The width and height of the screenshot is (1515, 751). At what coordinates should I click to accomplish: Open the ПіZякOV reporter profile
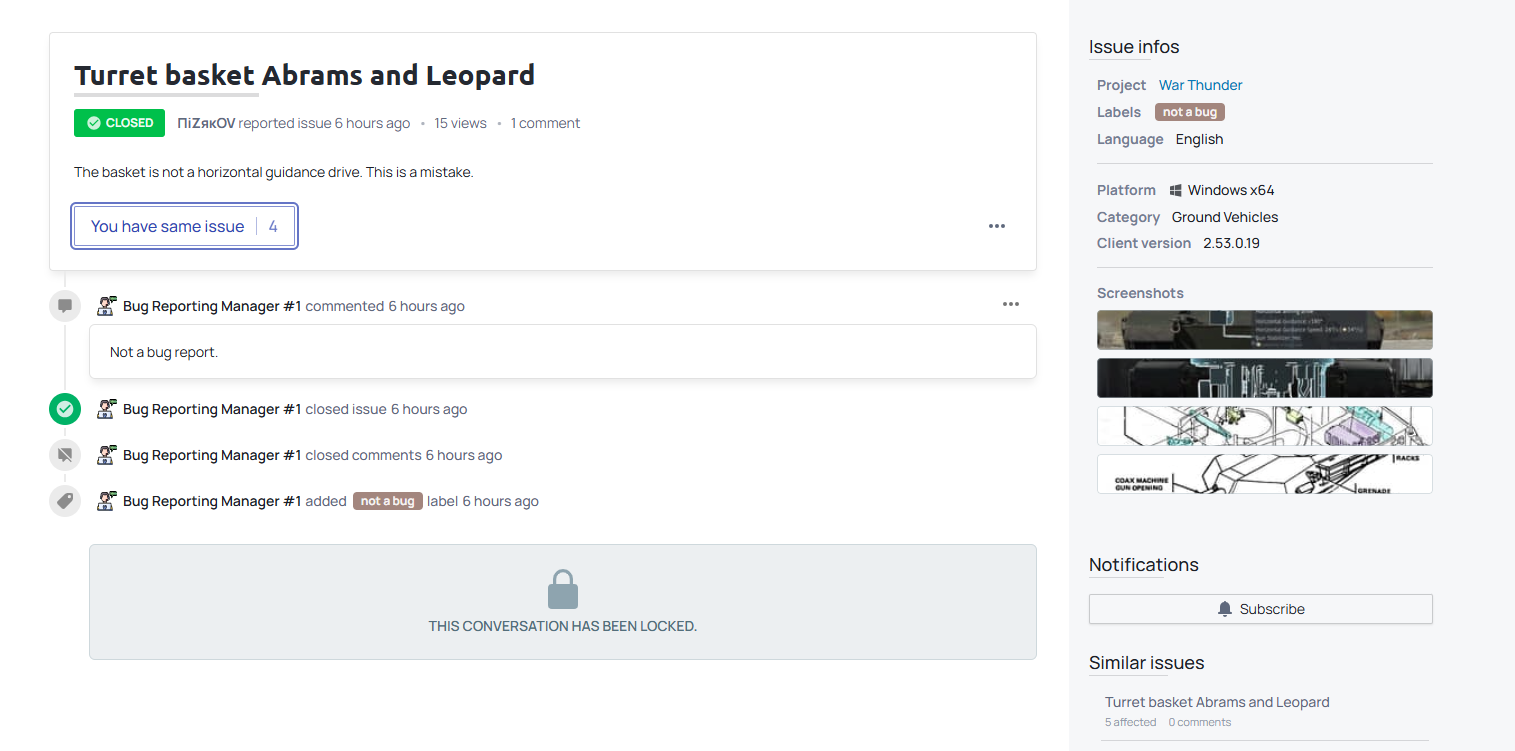point(206,123)
